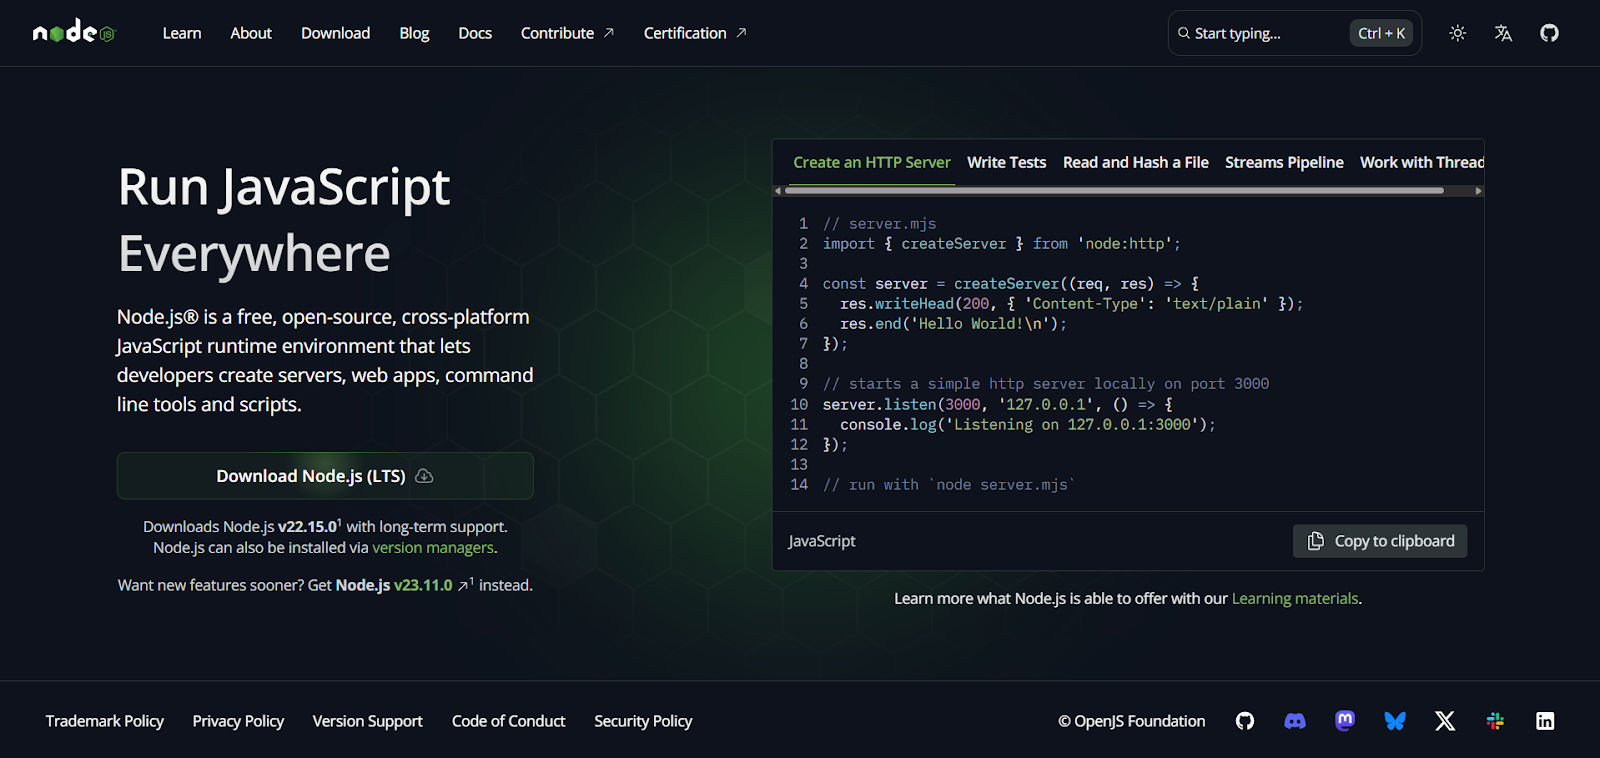The height and width of the screenshot is (758, 1600).
Task: Open the Node.js v23.11.0 link
Action: point(394,585)
